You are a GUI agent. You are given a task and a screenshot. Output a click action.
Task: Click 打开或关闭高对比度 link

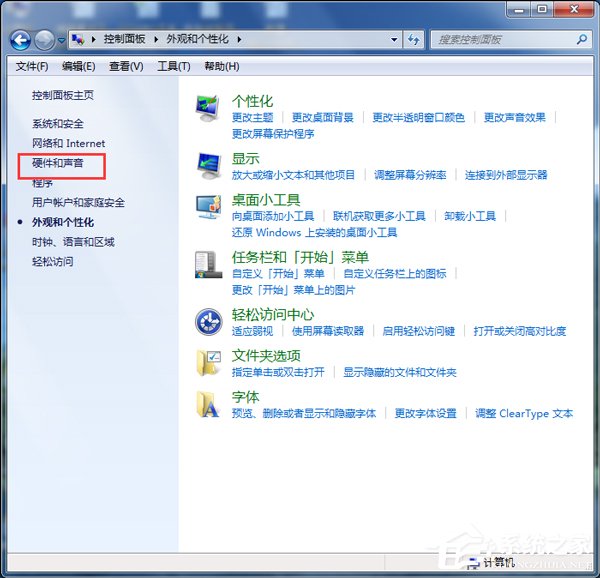(x=520, y=332)
